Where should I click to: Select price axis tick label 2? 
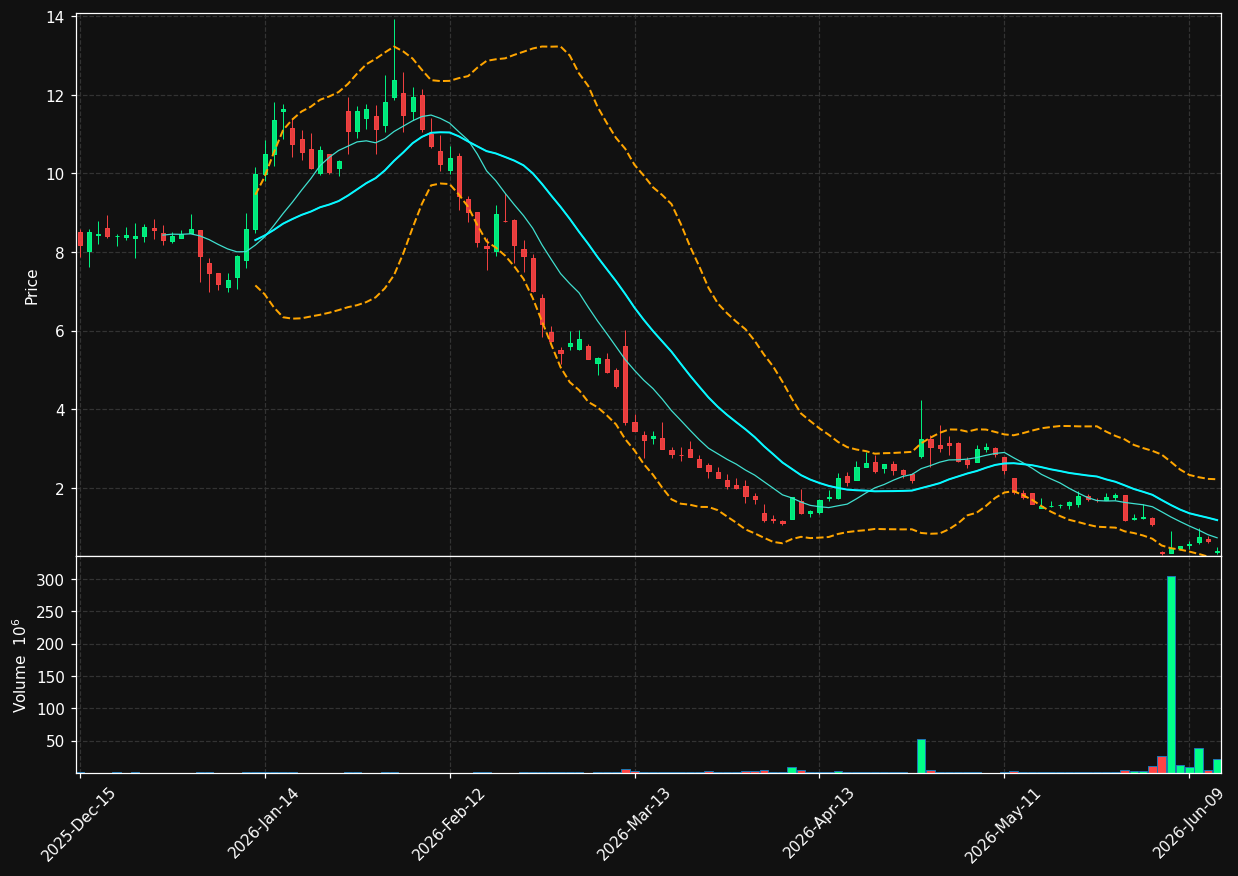[61, 488]
